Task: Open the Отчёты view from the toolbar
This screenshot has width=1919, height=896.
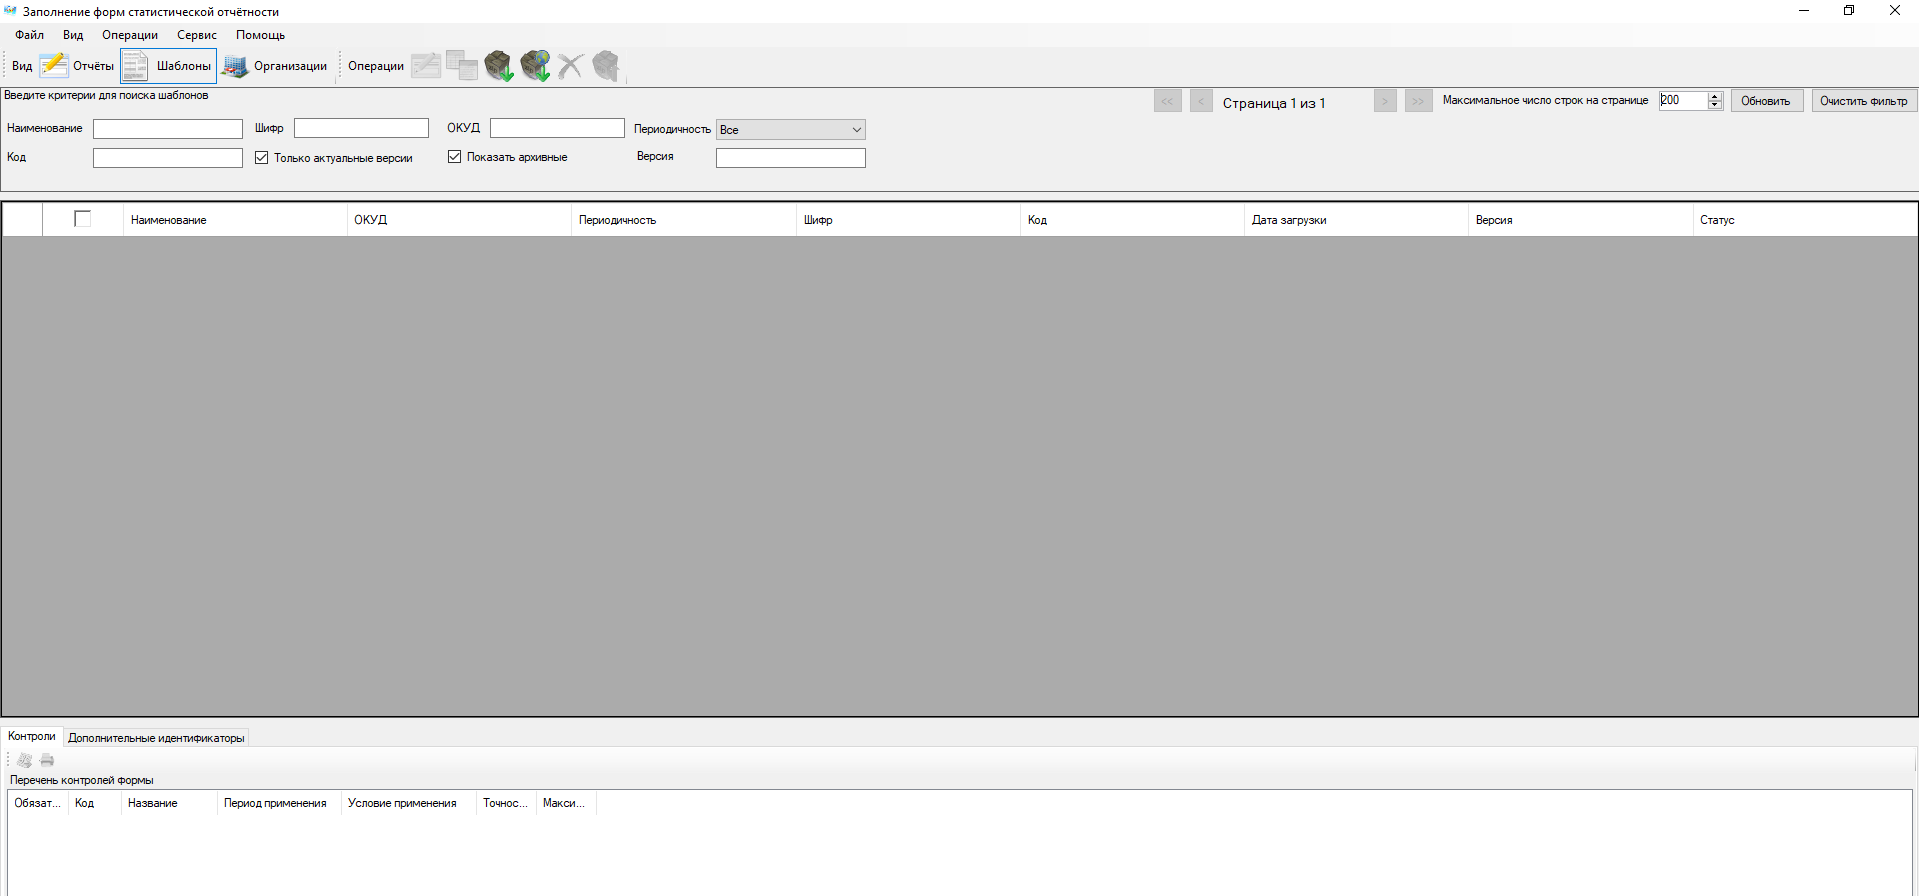Action: tap(78, 66)
